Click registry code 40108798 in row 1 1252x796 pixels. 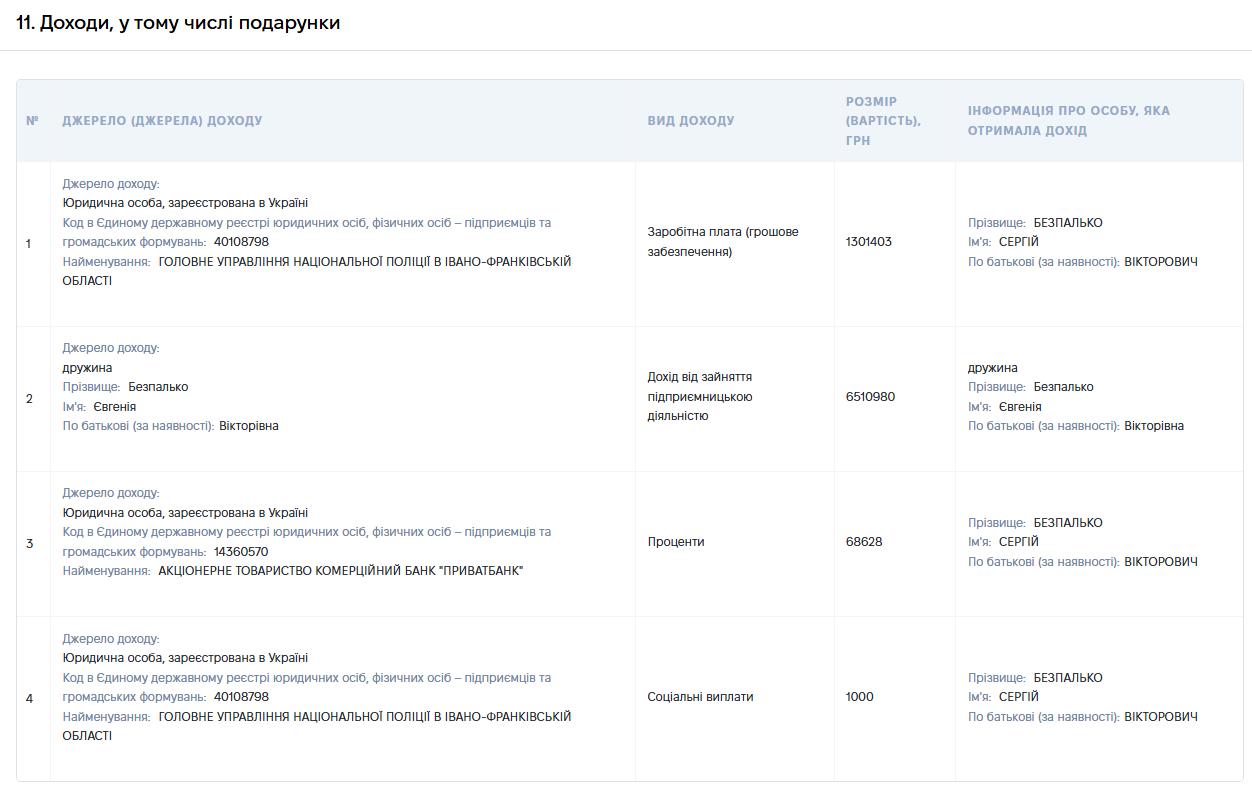coord(241,242)
